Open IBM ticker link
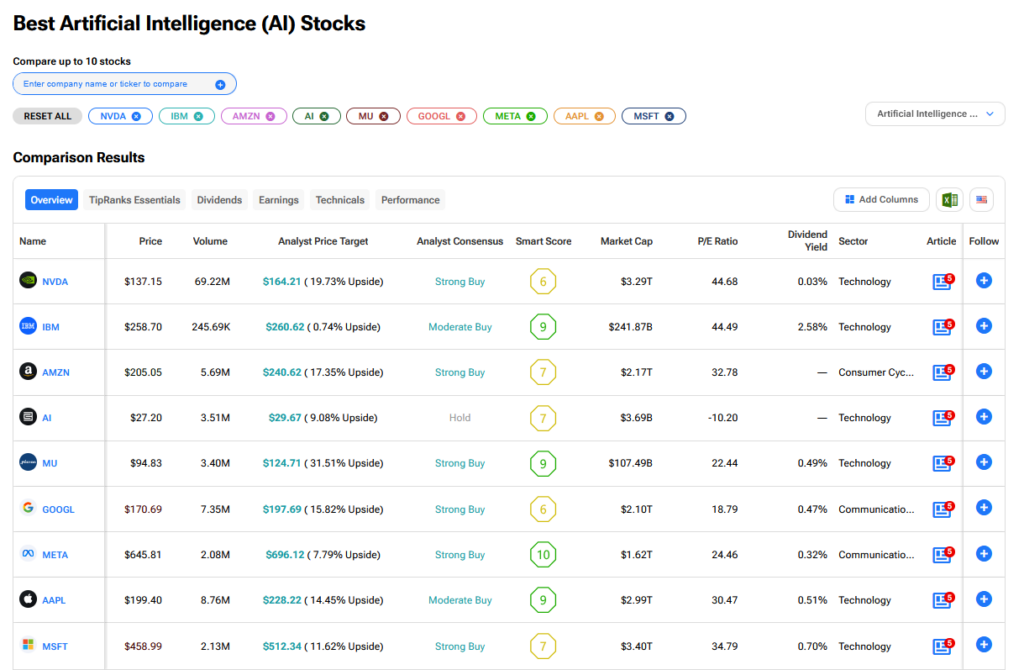Viewport: 1024px width, 670px height. [x=51, y=327]
